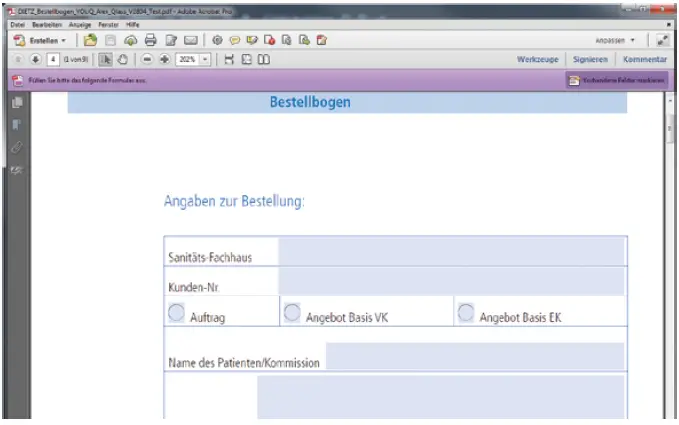Click the Bestellbogen heading text
The width and height of the screenshot is (679, 425).
(x=310, y=102)
